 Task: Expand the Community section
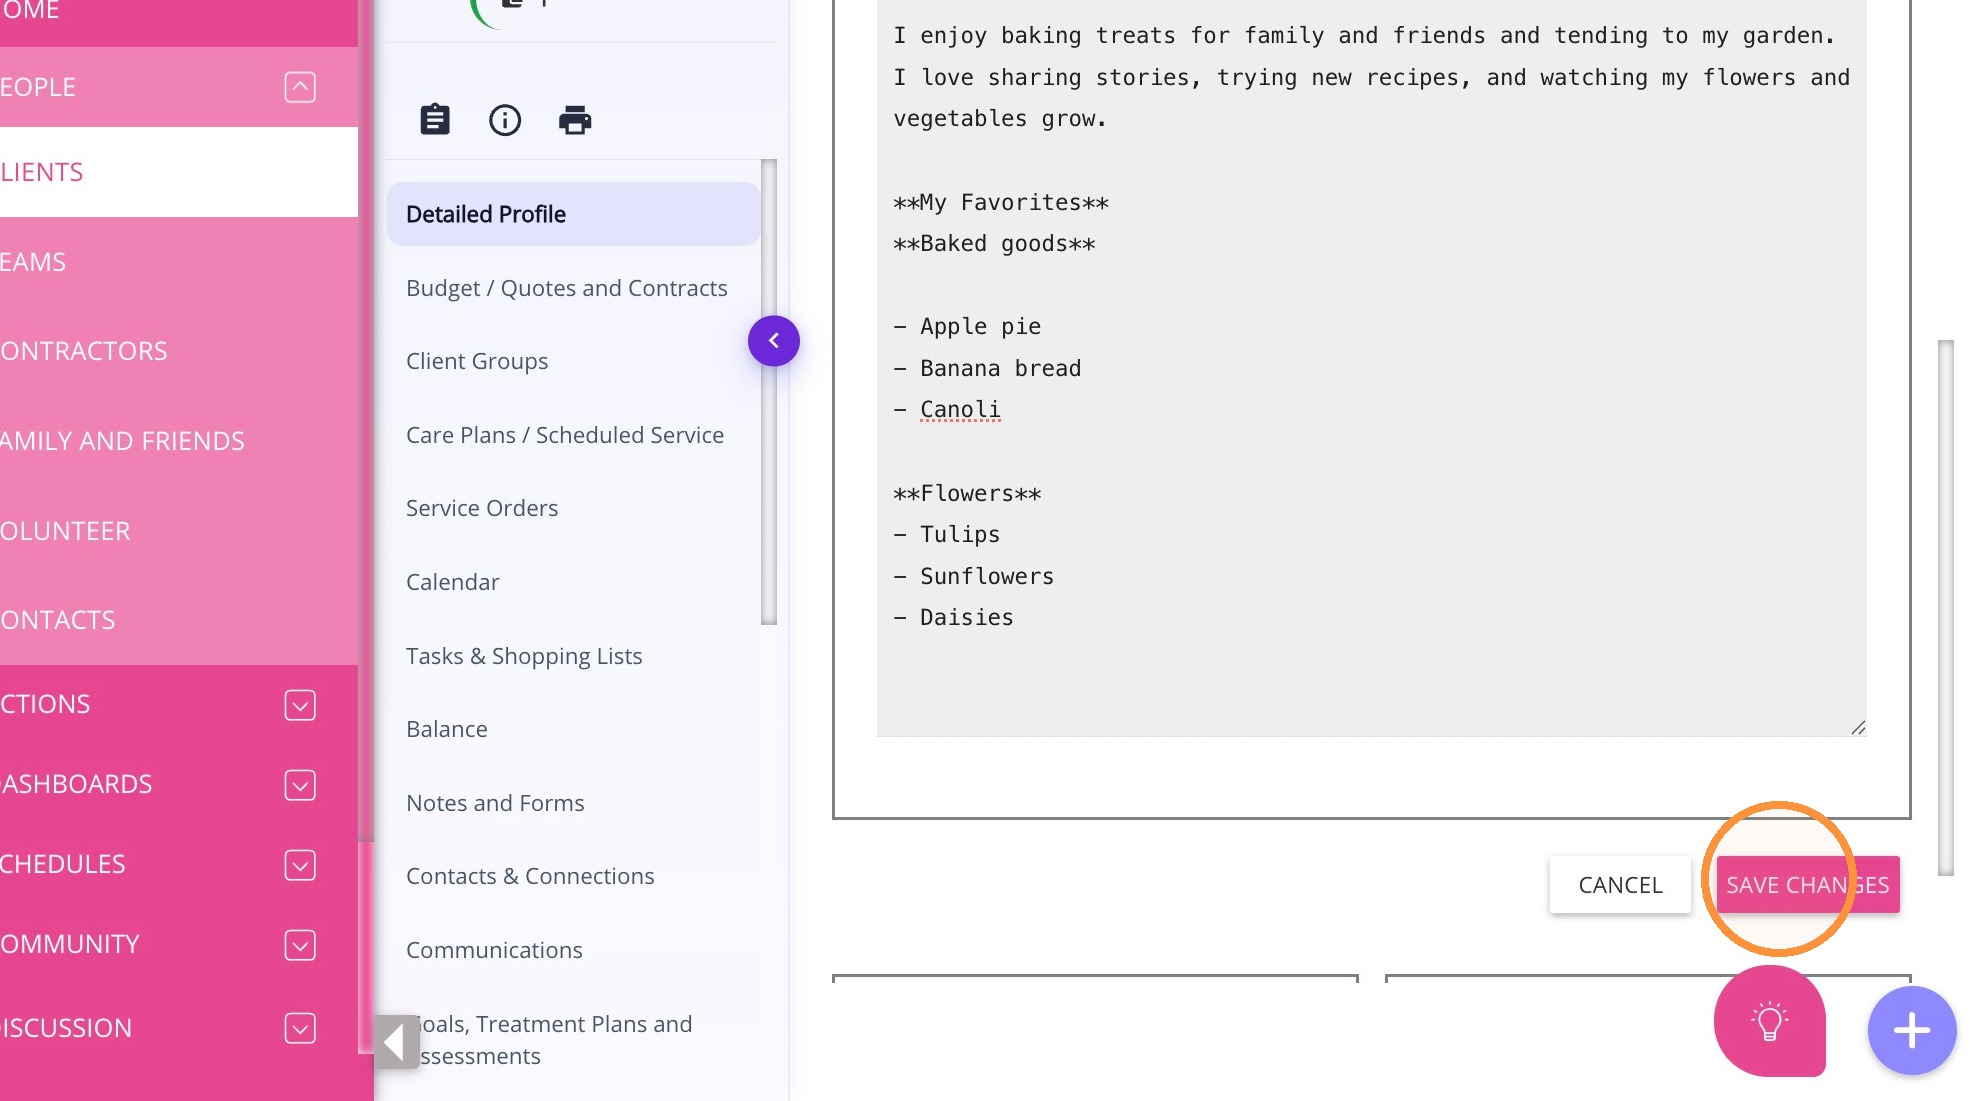click(x=300, y=945)
